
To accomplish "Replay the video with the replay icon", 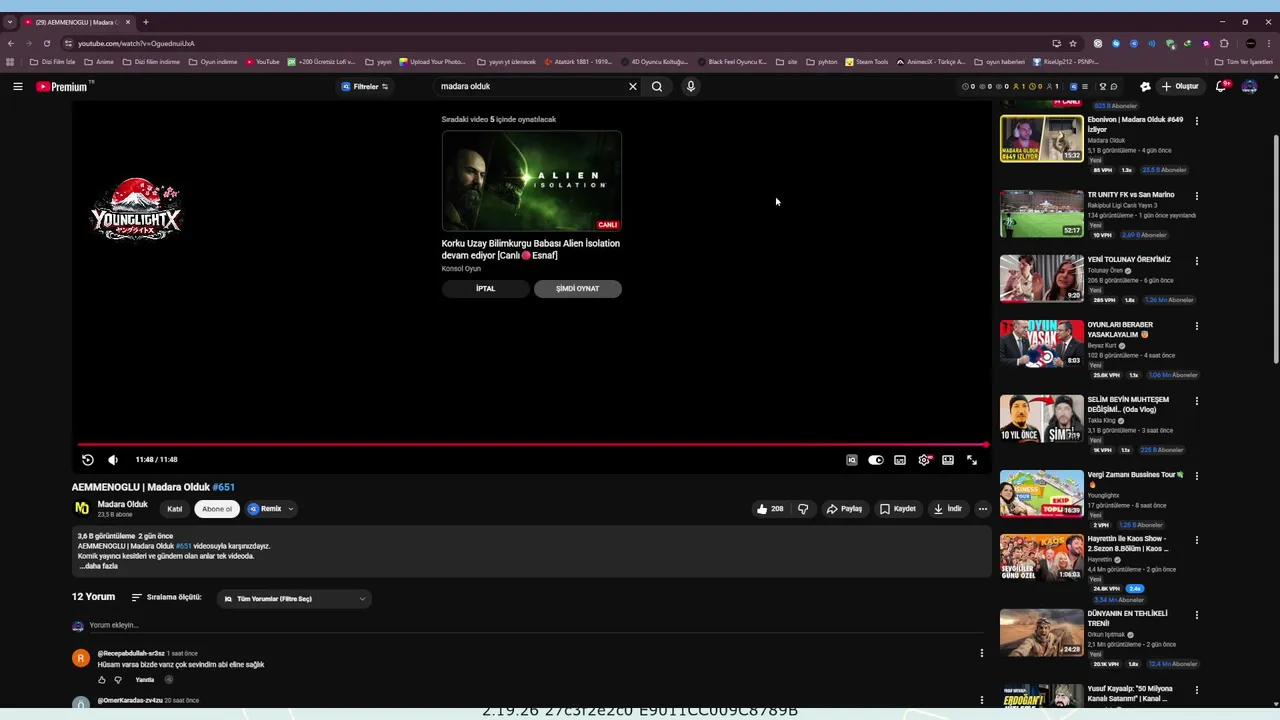I will click(88, 460).
